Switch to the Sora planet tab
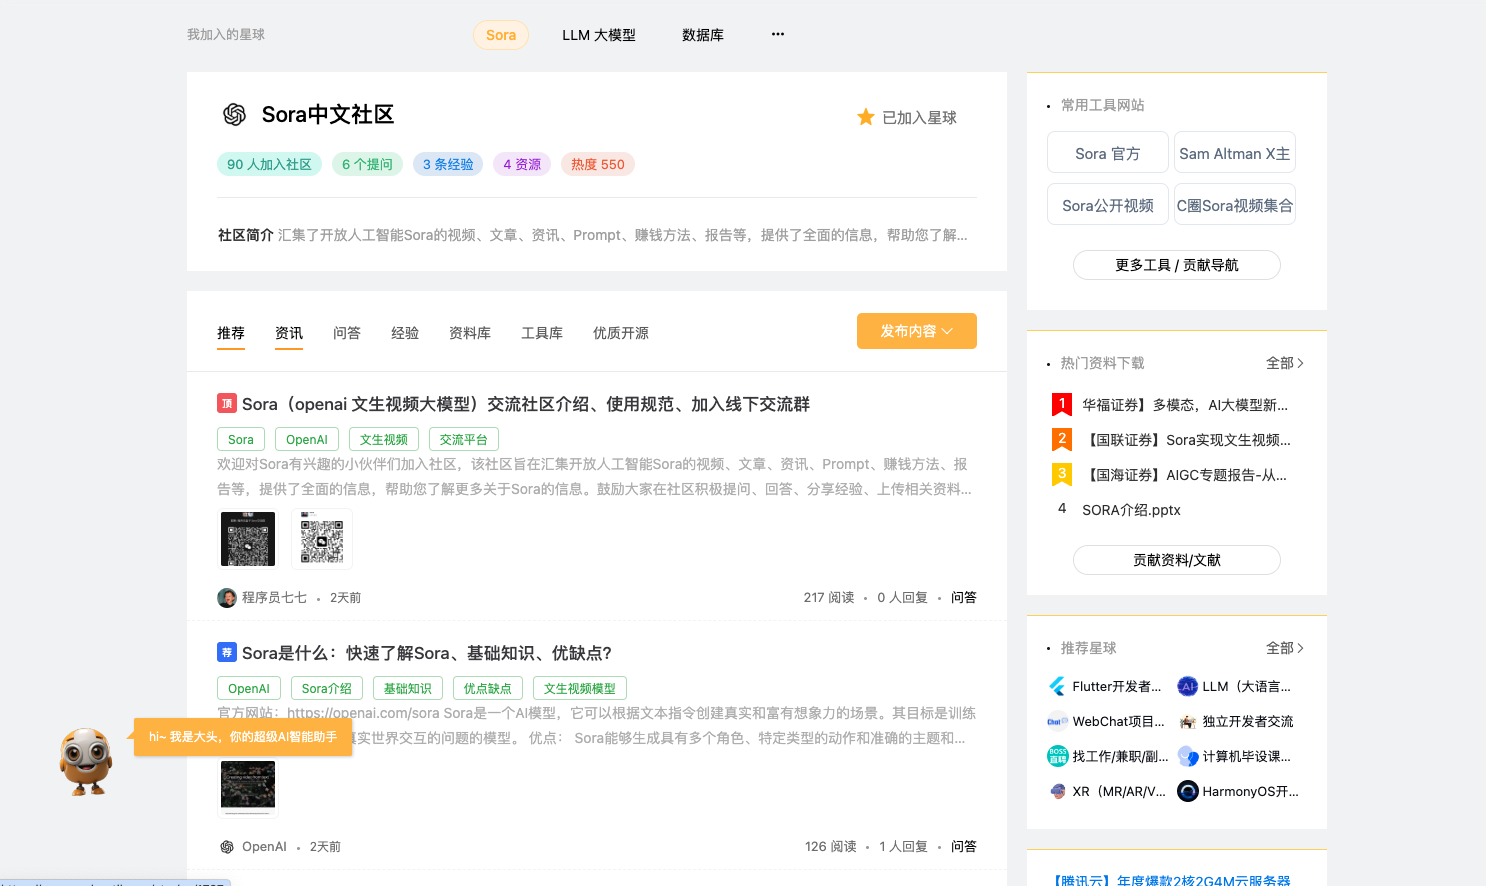The height and width of the screenshot is (886, 1486). (x=501, y=35)
